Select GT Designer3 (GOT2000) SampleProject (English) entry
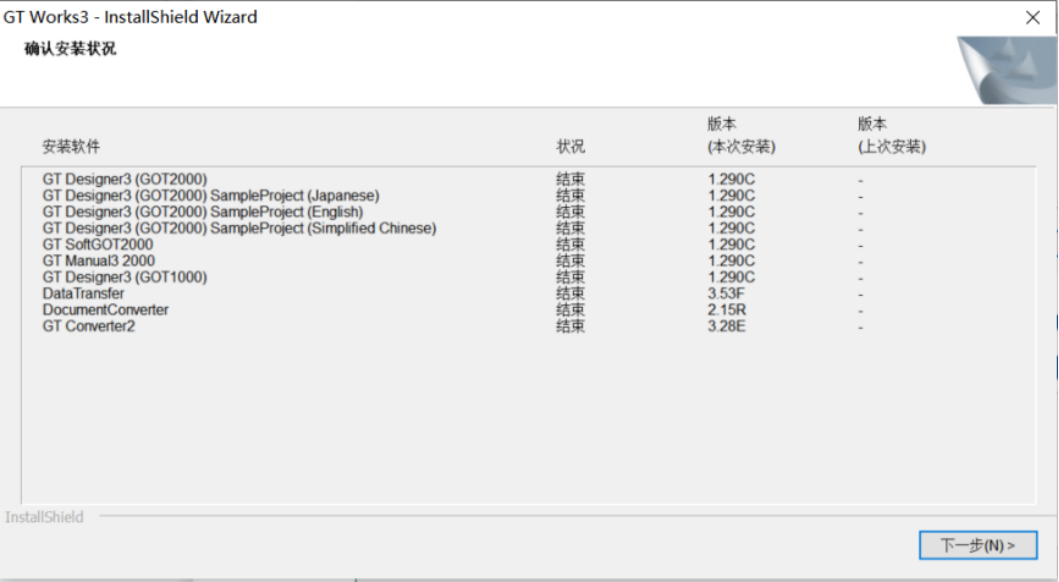1059x582 pixels. [x=203, y=212]
